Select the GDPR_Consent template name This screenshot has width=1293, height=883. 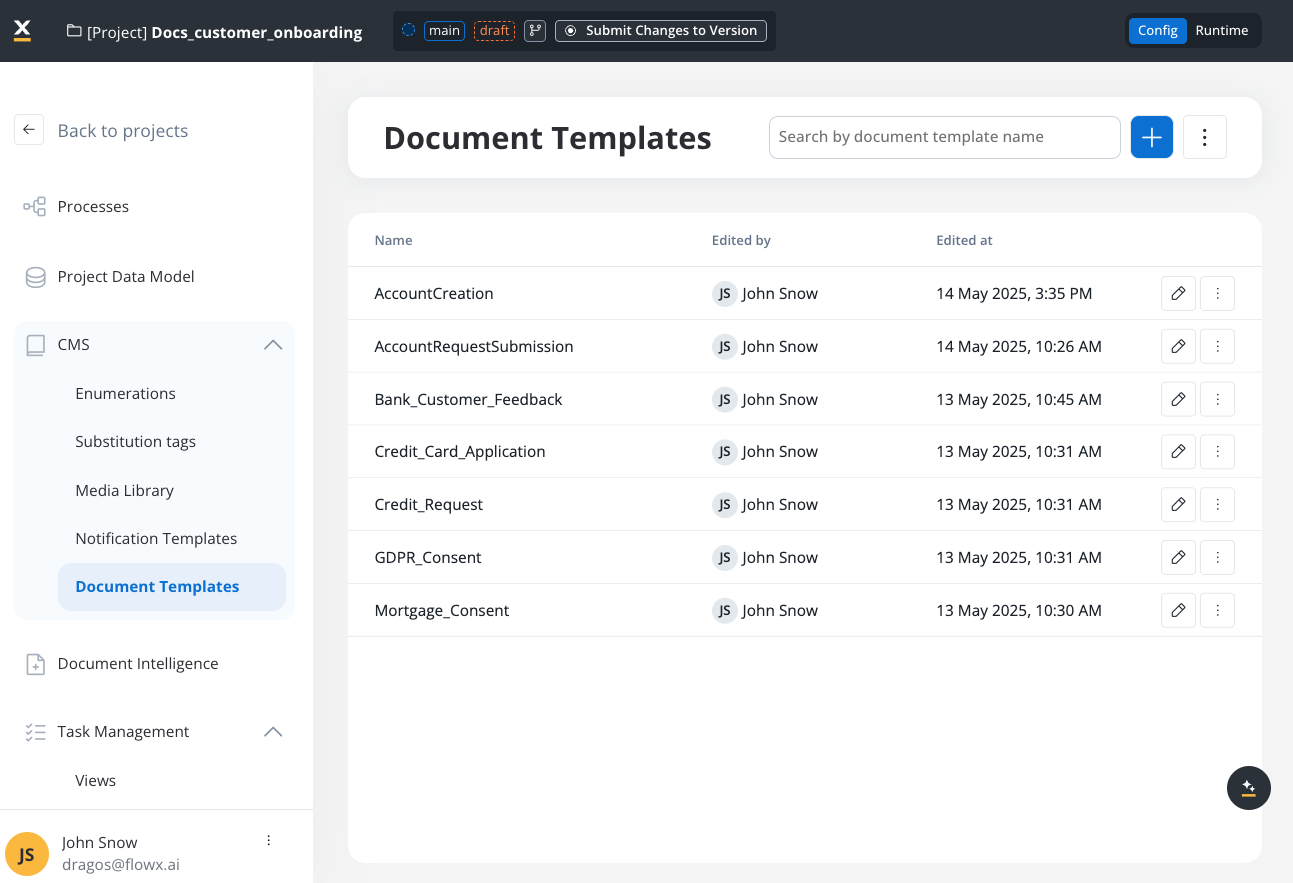(x=428, y=558)
